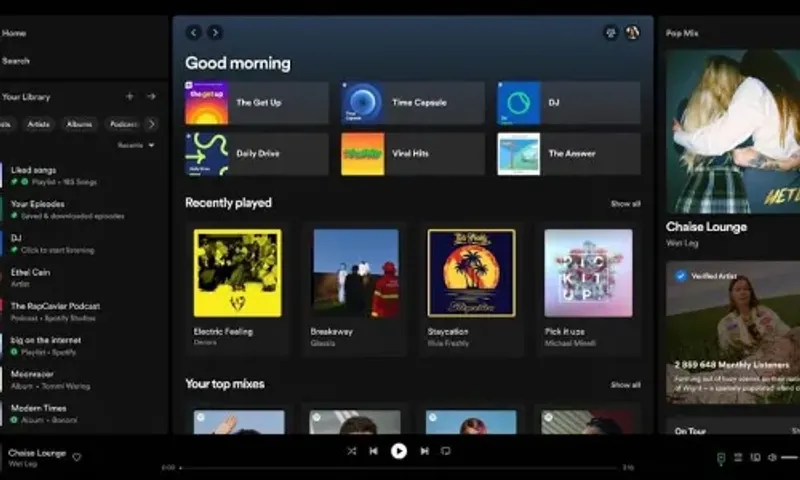Go back with the left arrow button

pos(193,33)
